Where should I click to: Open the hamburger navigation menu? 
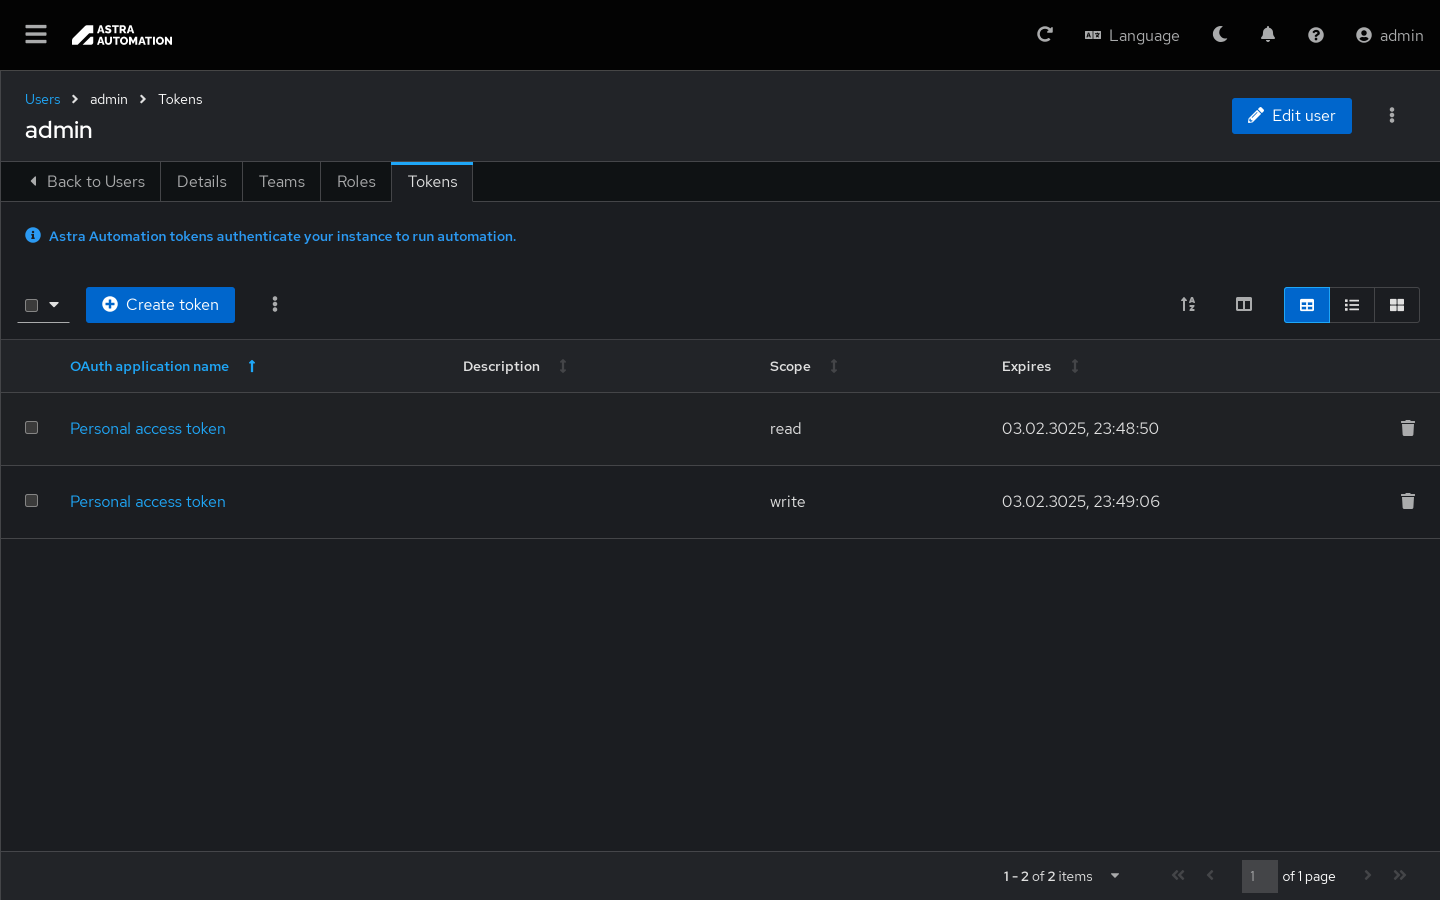(36, 35)
